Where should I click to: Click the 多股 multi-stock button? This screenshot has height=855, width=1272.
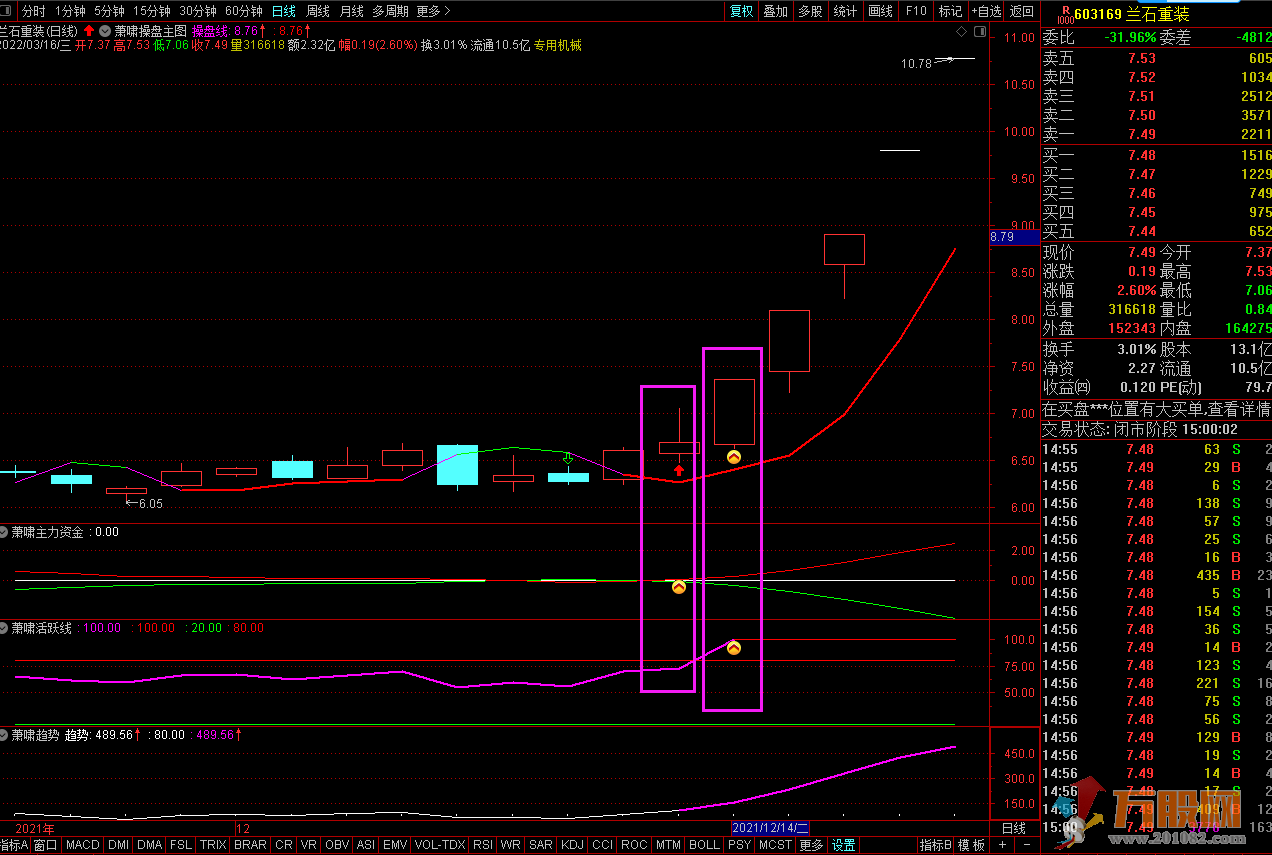click(x=810, y=11)
